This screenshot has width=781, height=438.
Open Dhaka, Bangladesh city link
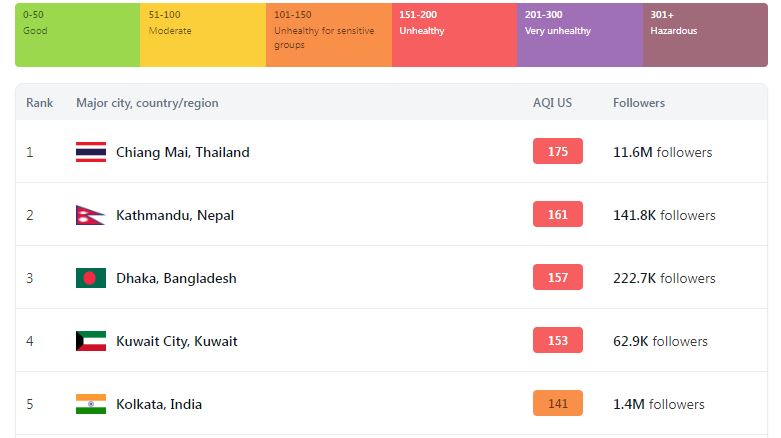point(176,278)
